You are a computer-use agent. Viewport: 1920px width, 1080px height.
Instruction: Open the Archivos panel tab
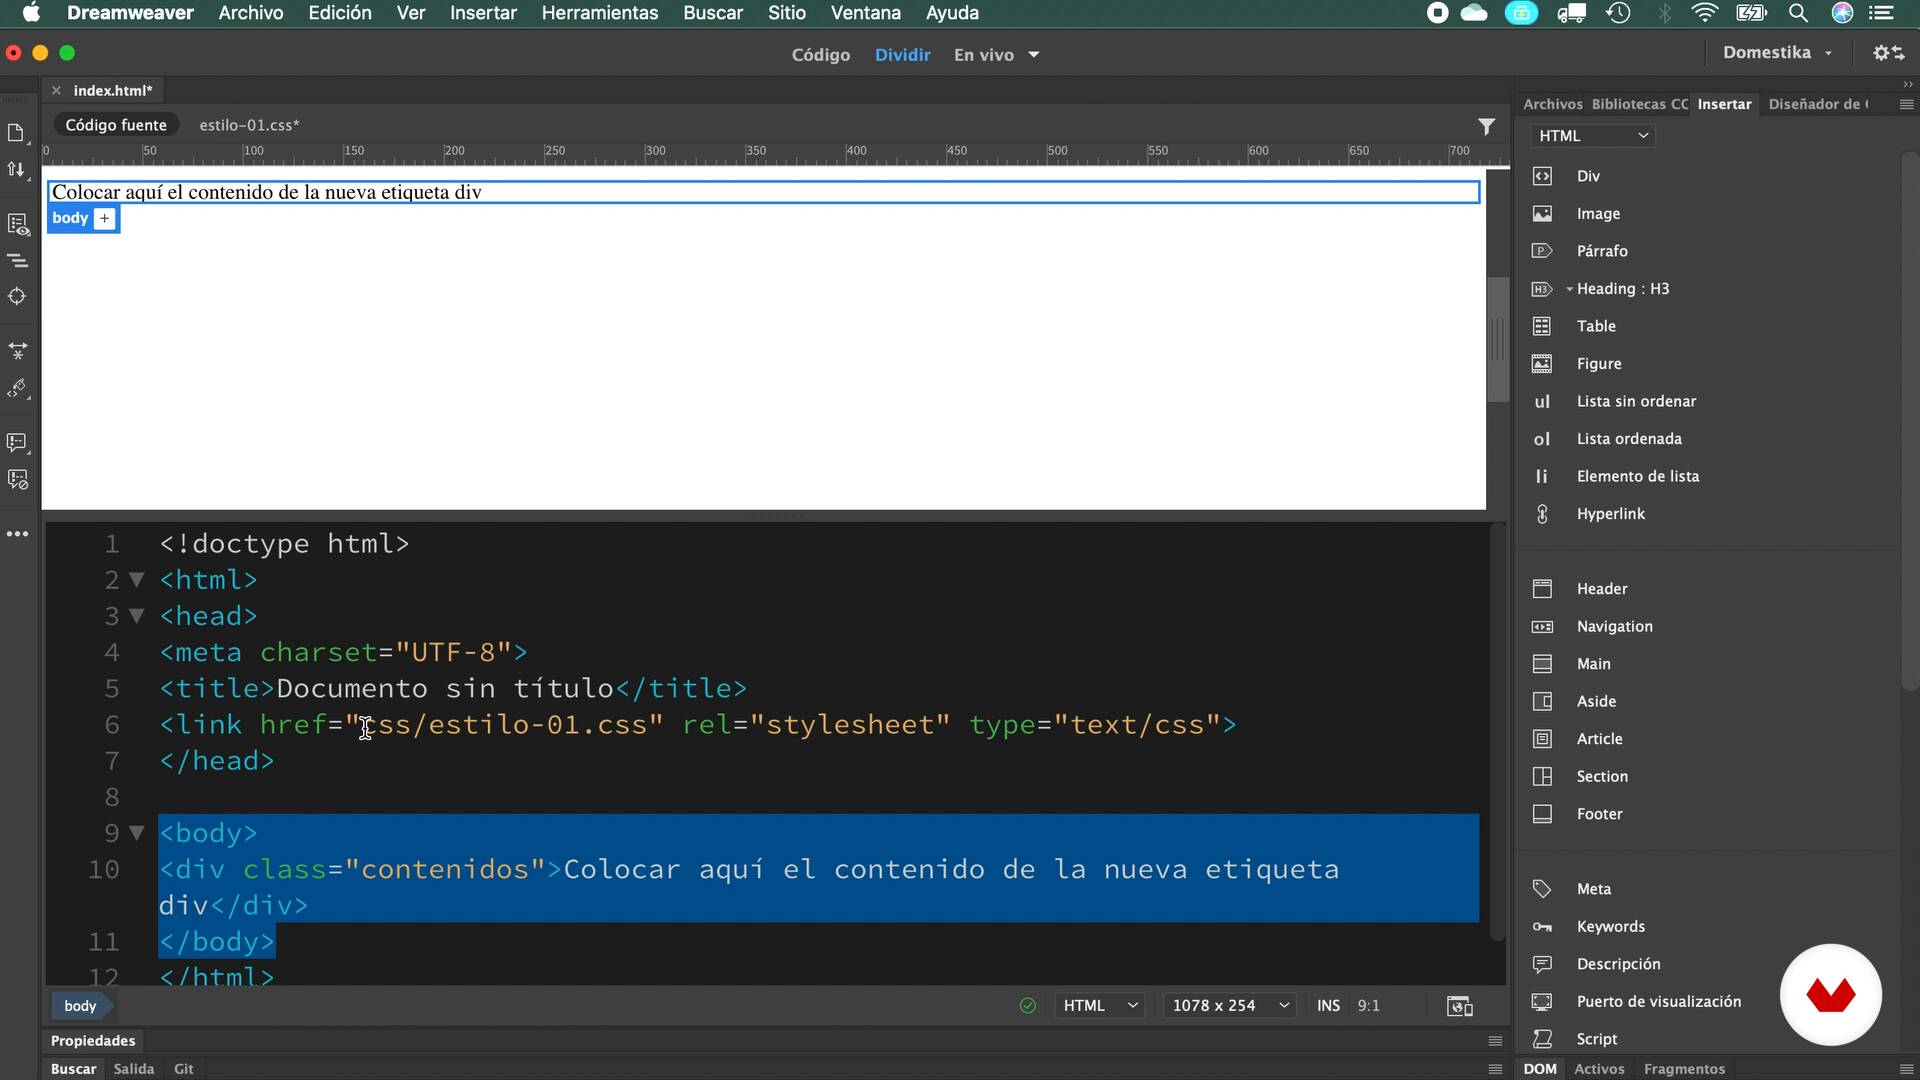(x=1552, y=104)
